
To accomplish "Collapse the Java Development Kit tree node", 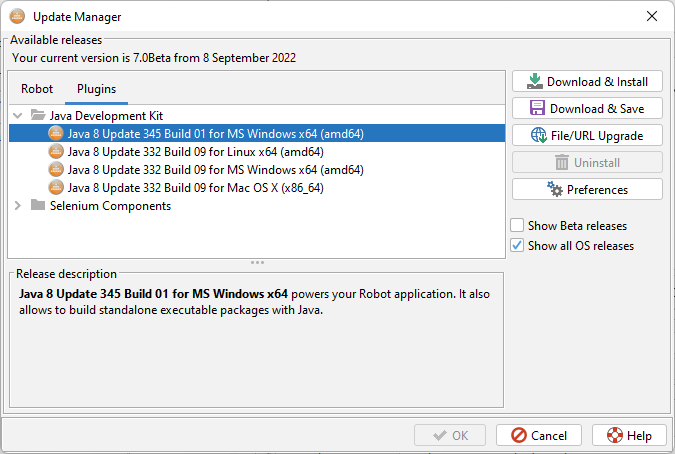I will [x=18, y=116].
